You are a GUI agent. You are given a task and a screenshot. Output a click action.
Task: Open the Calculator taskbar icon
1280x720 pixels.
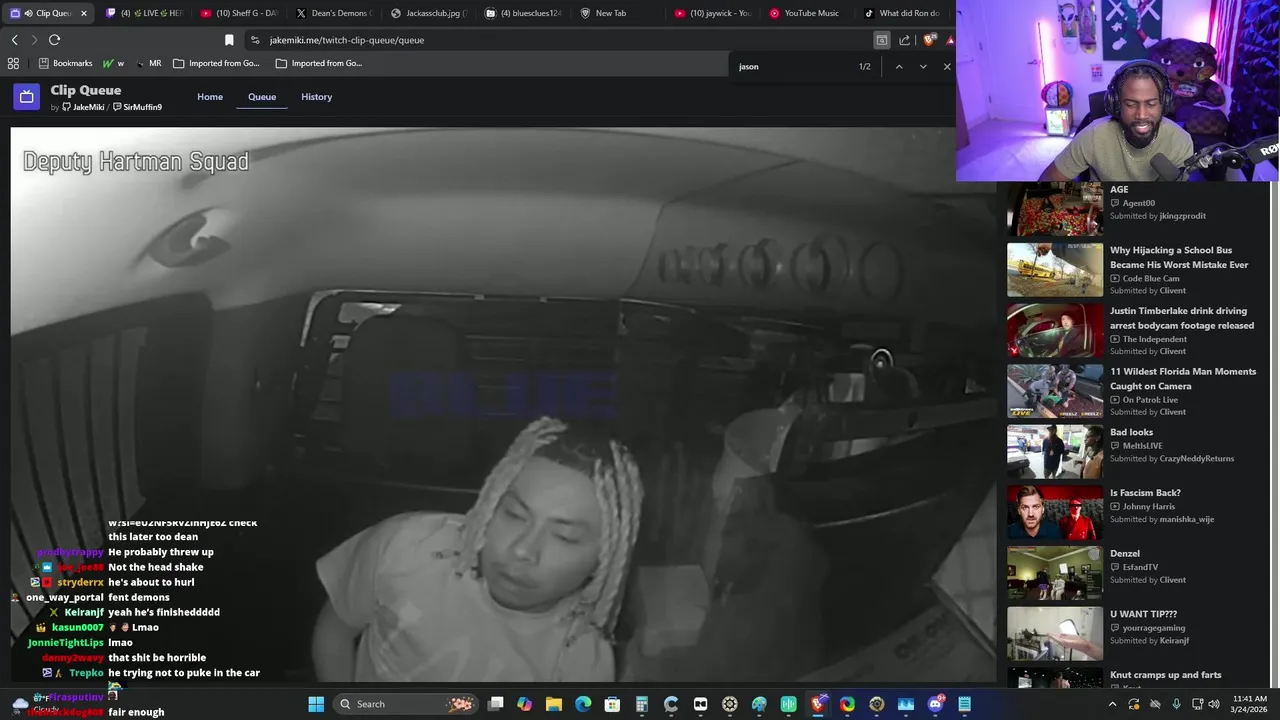click(x=642, y=704)
